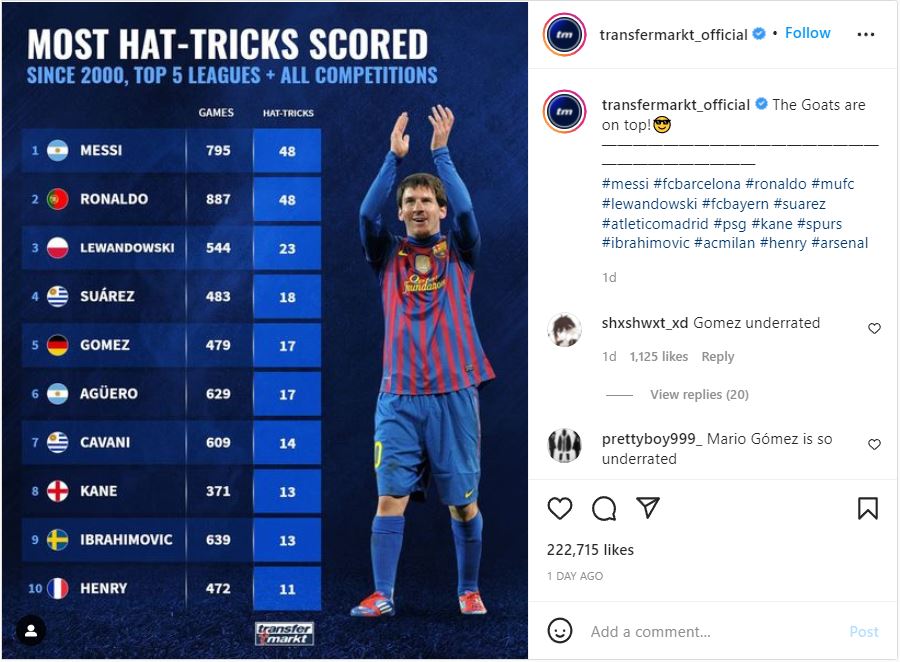
Task: Share the post via paper plane icon
Action: coord(648,508)
